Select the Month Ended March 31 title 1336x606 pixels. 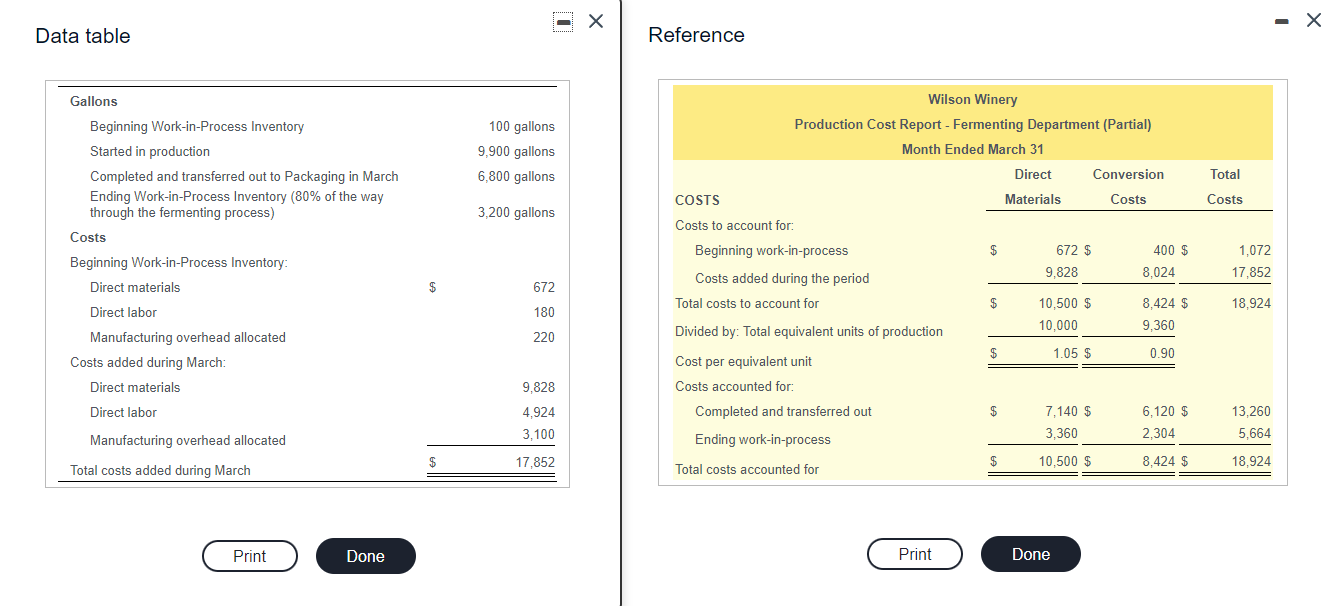[x=972, y=147]
